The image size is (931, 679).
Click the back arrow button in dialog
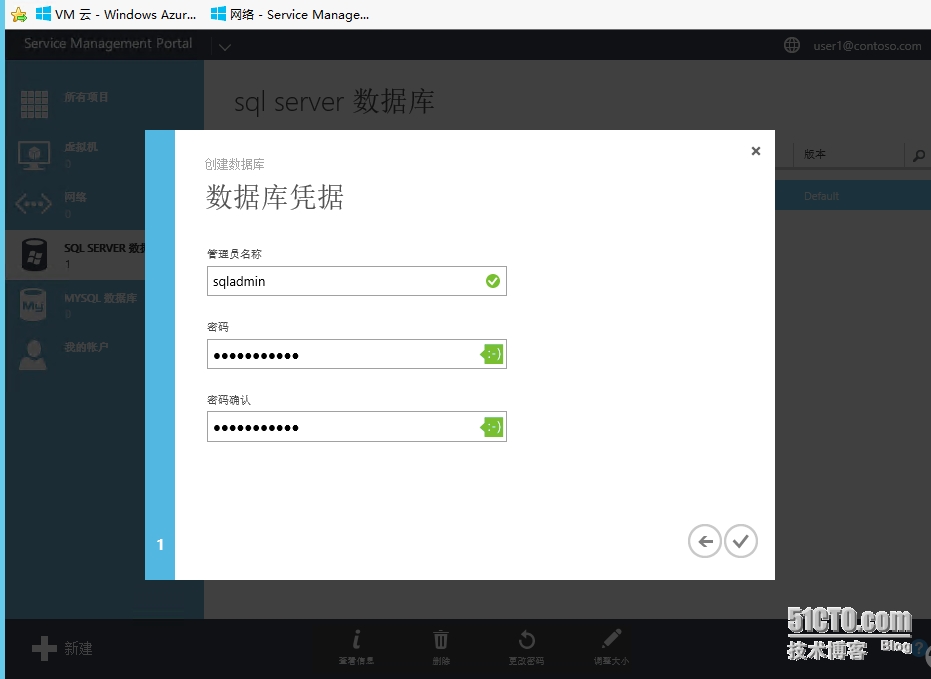tap(705, 541)
